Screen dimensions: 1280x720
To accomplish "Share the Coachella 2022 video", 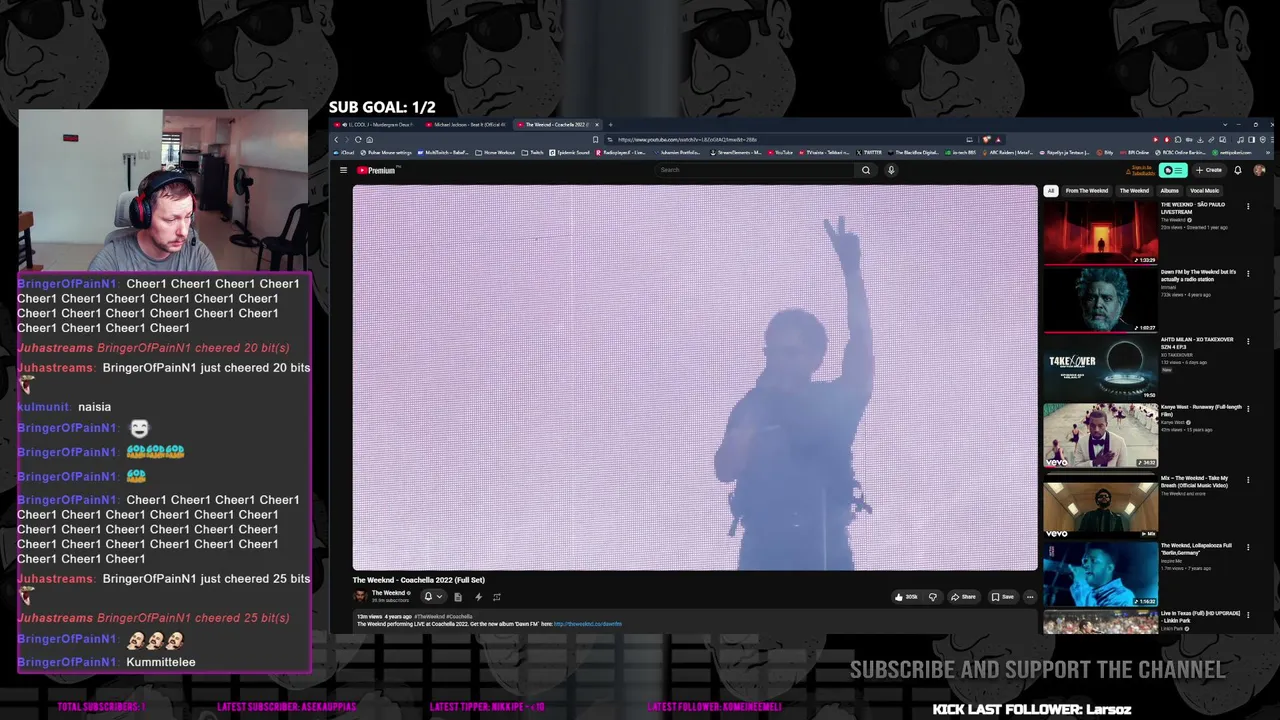I will tap(963, 597).
